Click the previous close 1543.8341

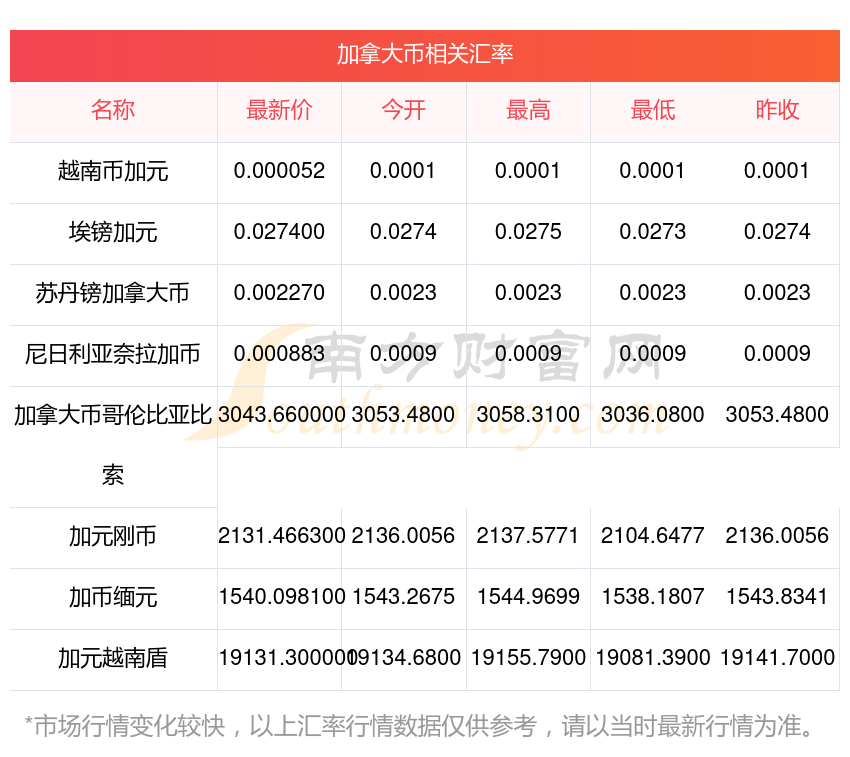(777, 597)
